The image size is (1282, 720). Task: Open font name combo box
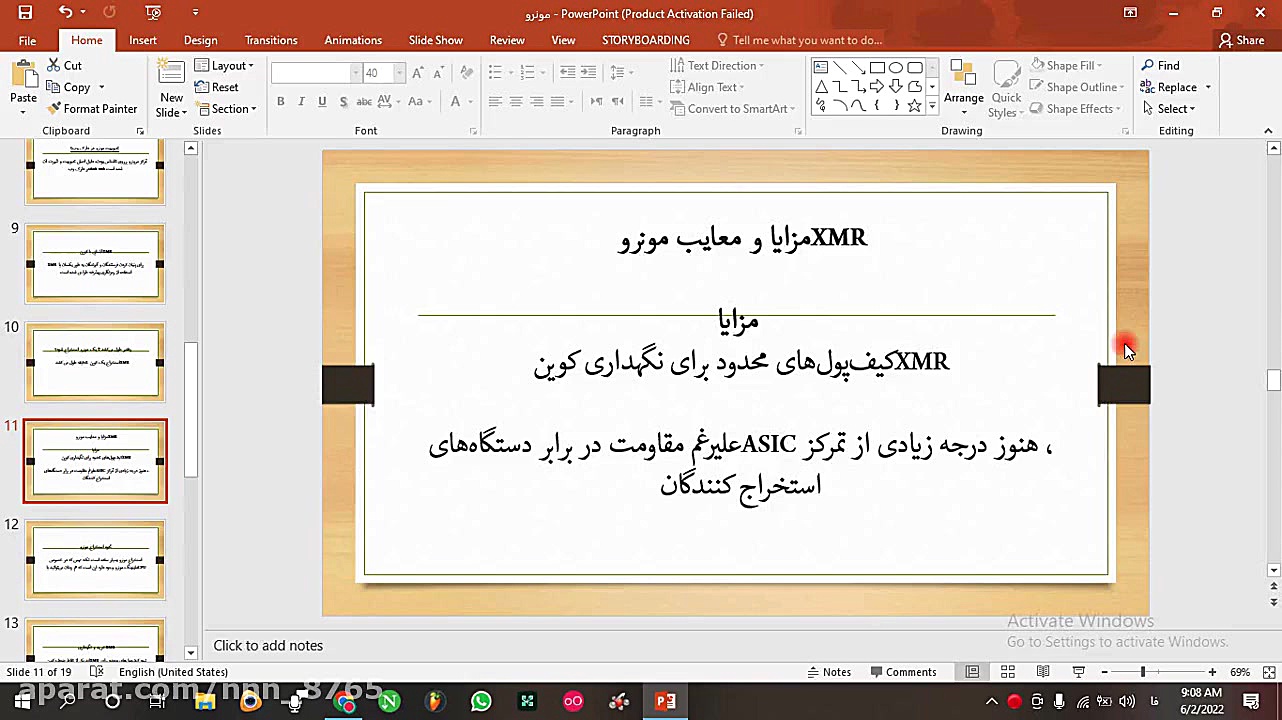[x=315, y=73]
